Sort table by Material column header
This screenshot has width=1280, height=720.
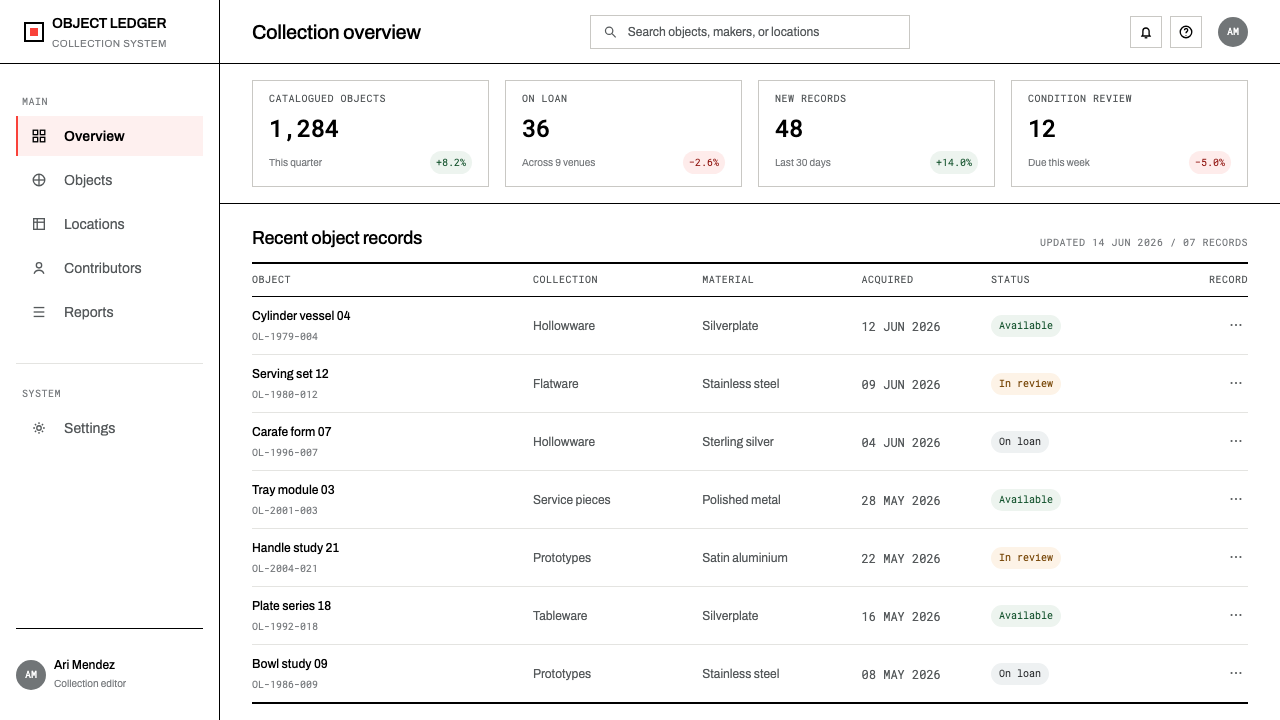728,280
